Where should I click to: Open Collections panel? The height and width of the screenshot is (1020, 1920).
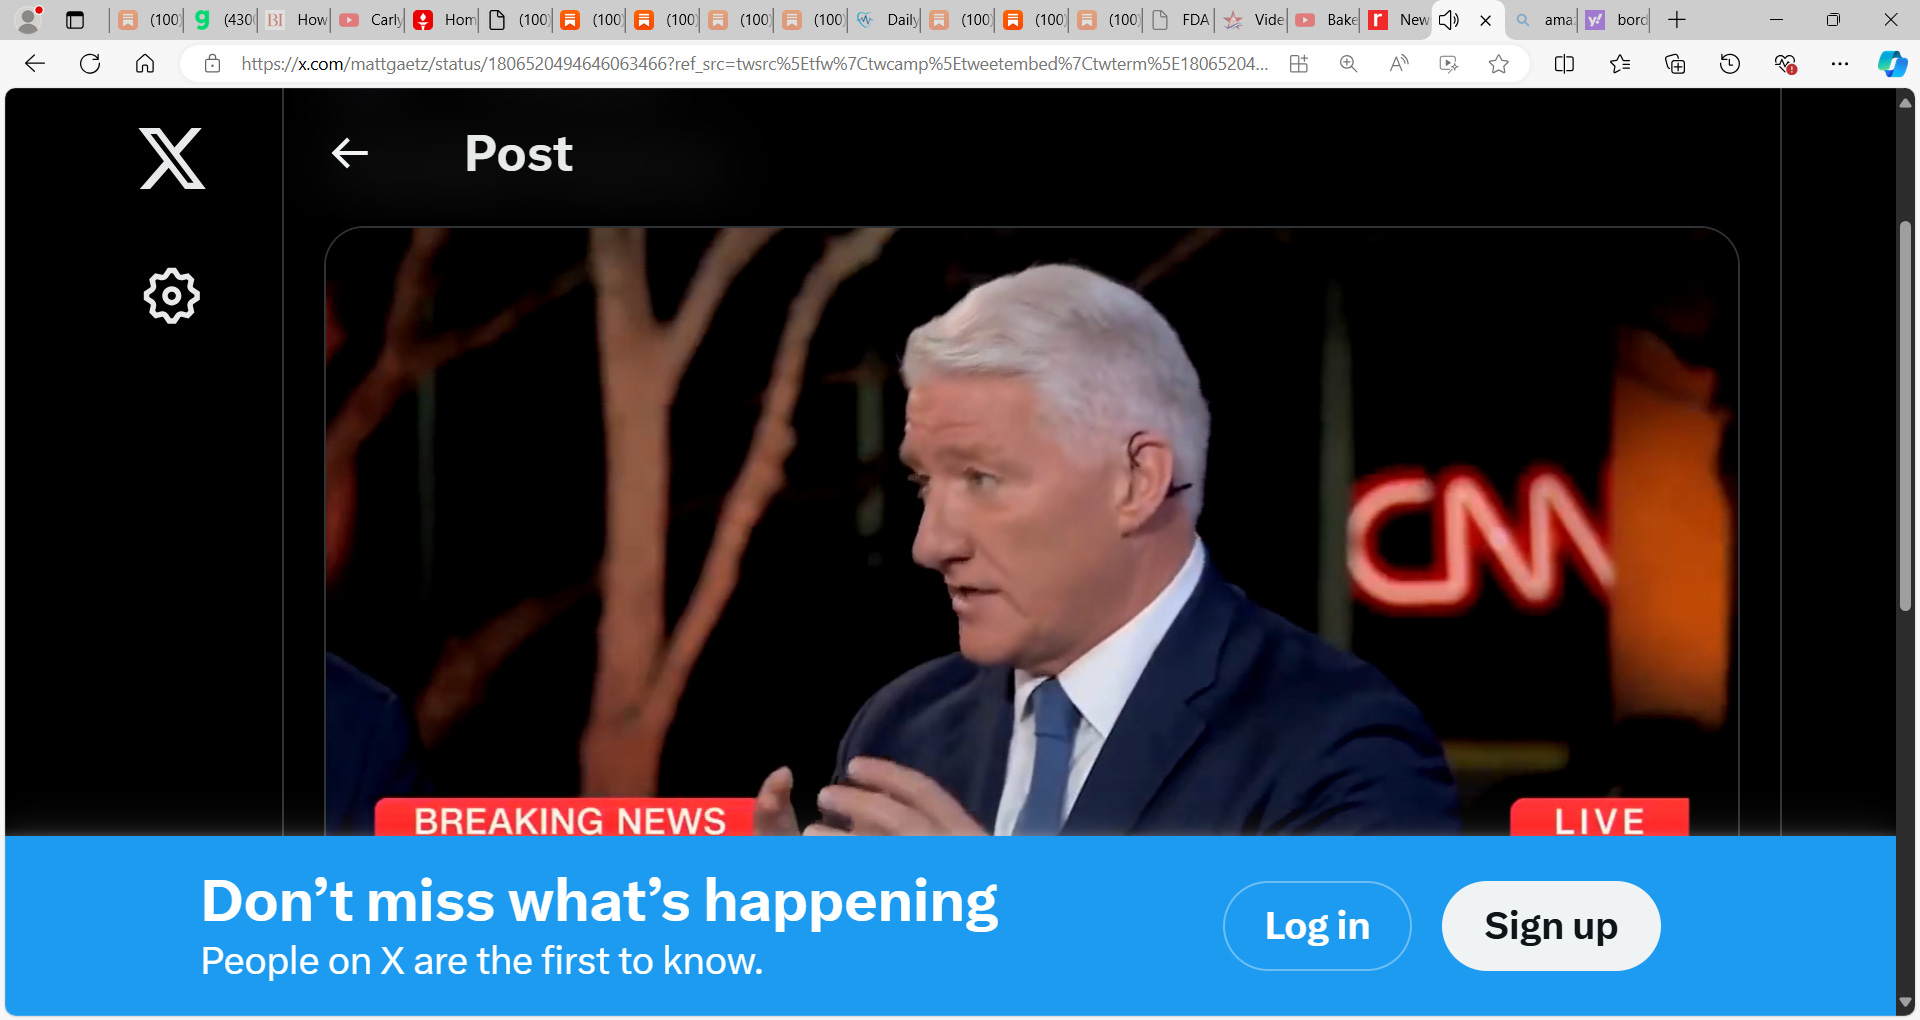click(x=1675, y=64)
